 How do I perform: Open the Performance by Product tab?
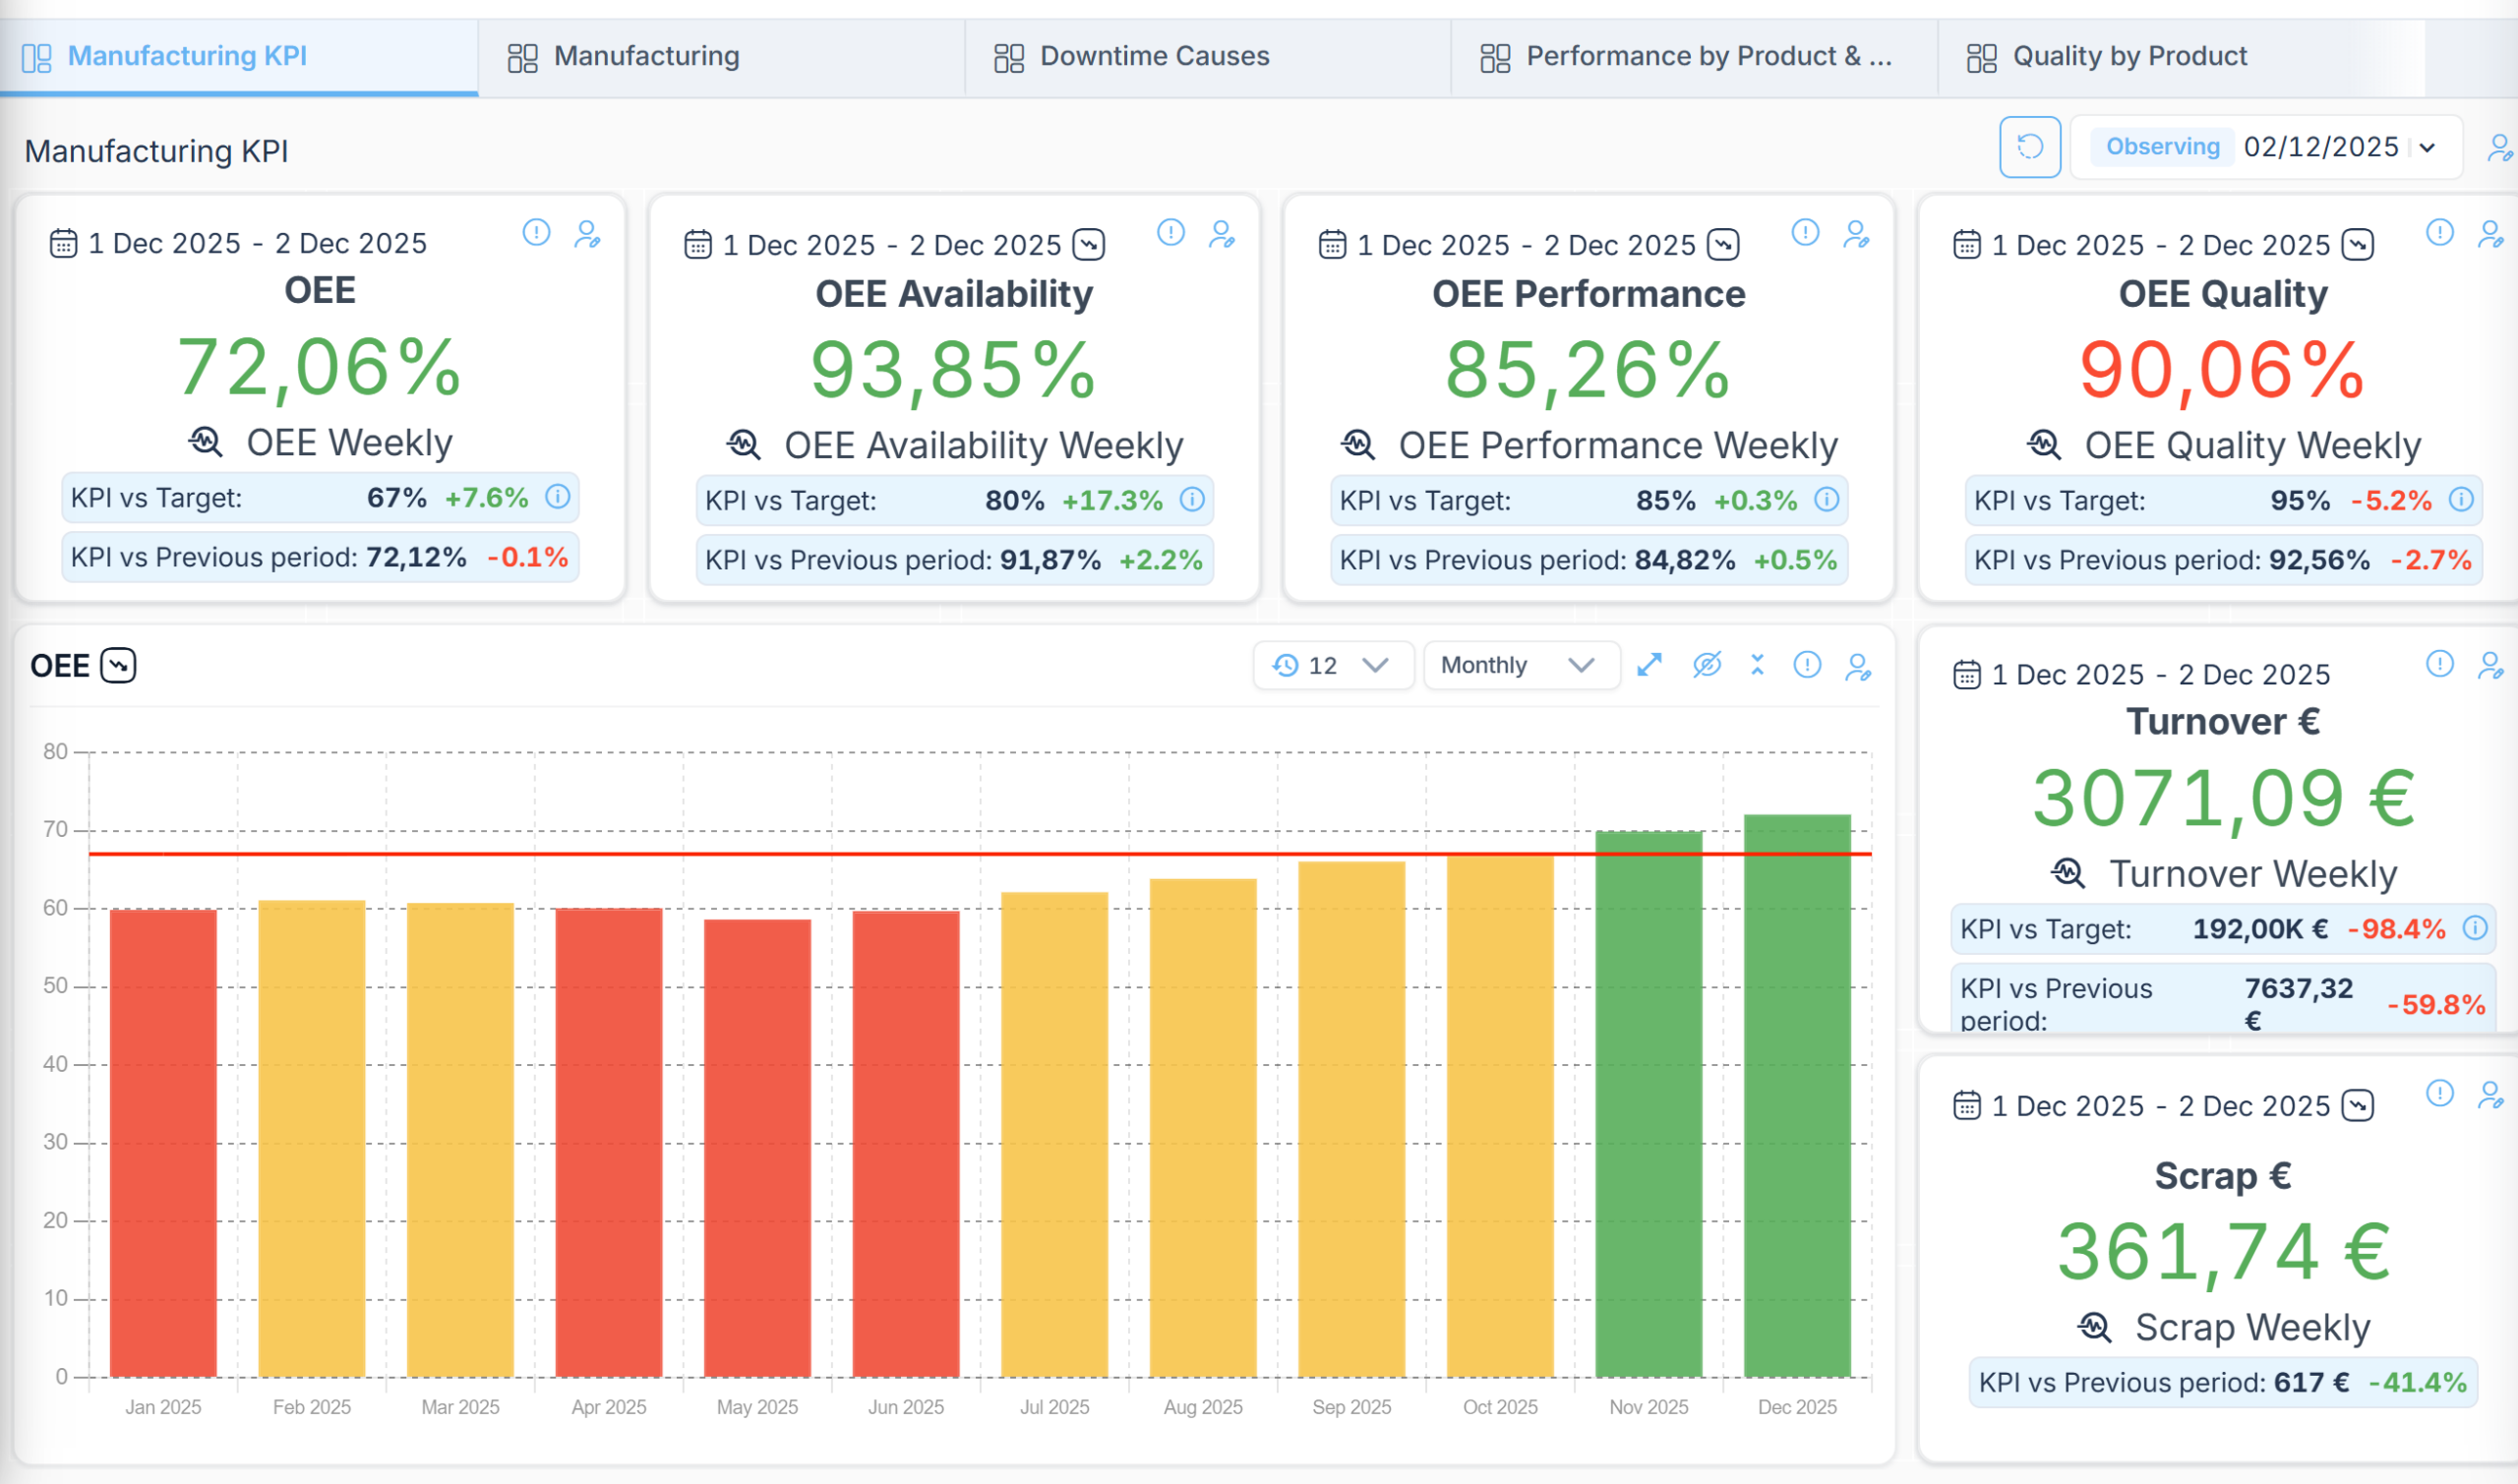(1694, 56)
